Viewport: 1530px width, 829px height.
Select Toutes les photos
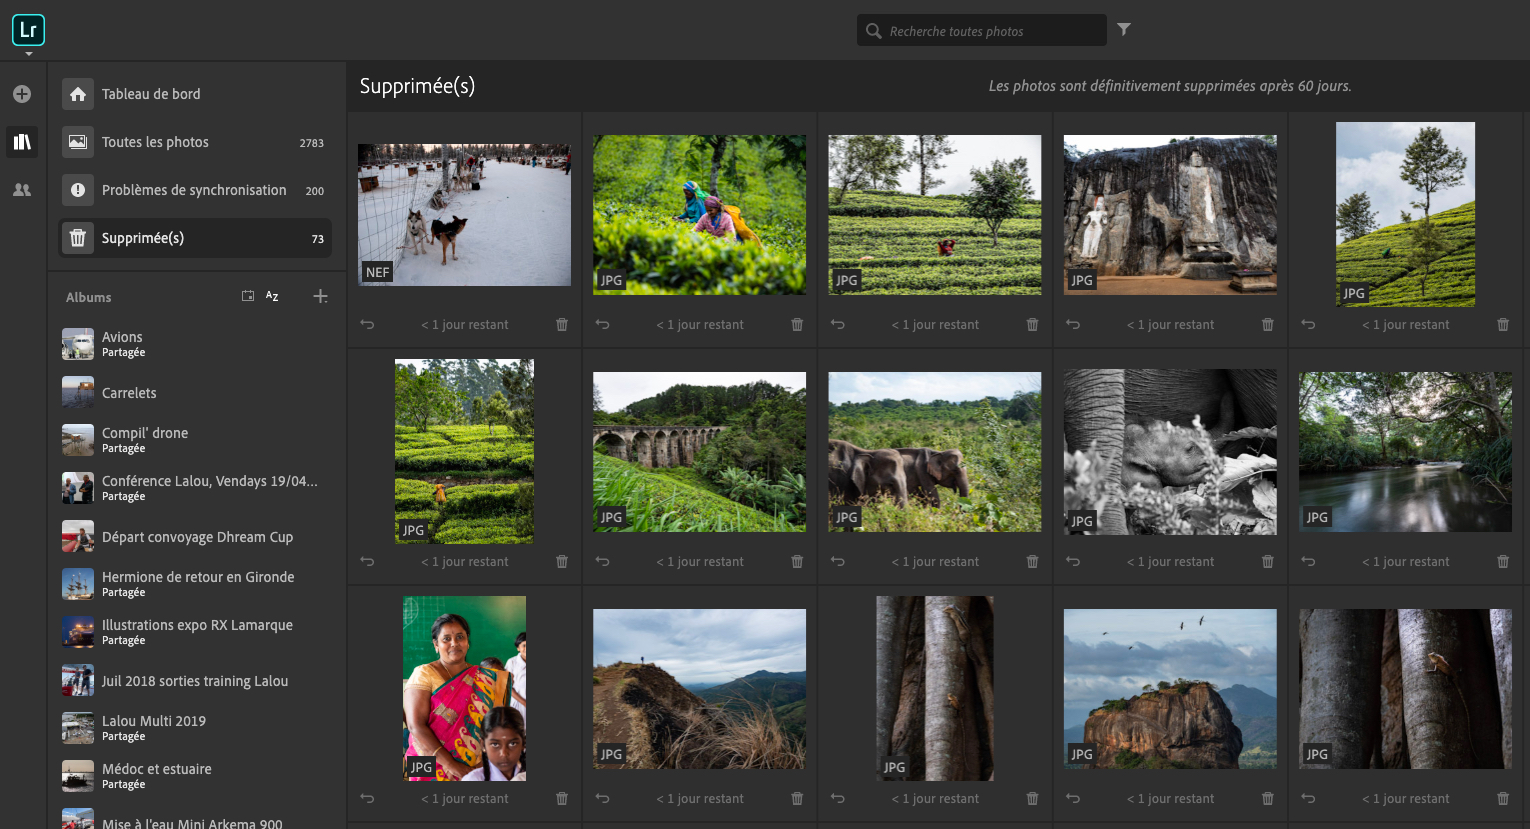click(x=195, y=142)
